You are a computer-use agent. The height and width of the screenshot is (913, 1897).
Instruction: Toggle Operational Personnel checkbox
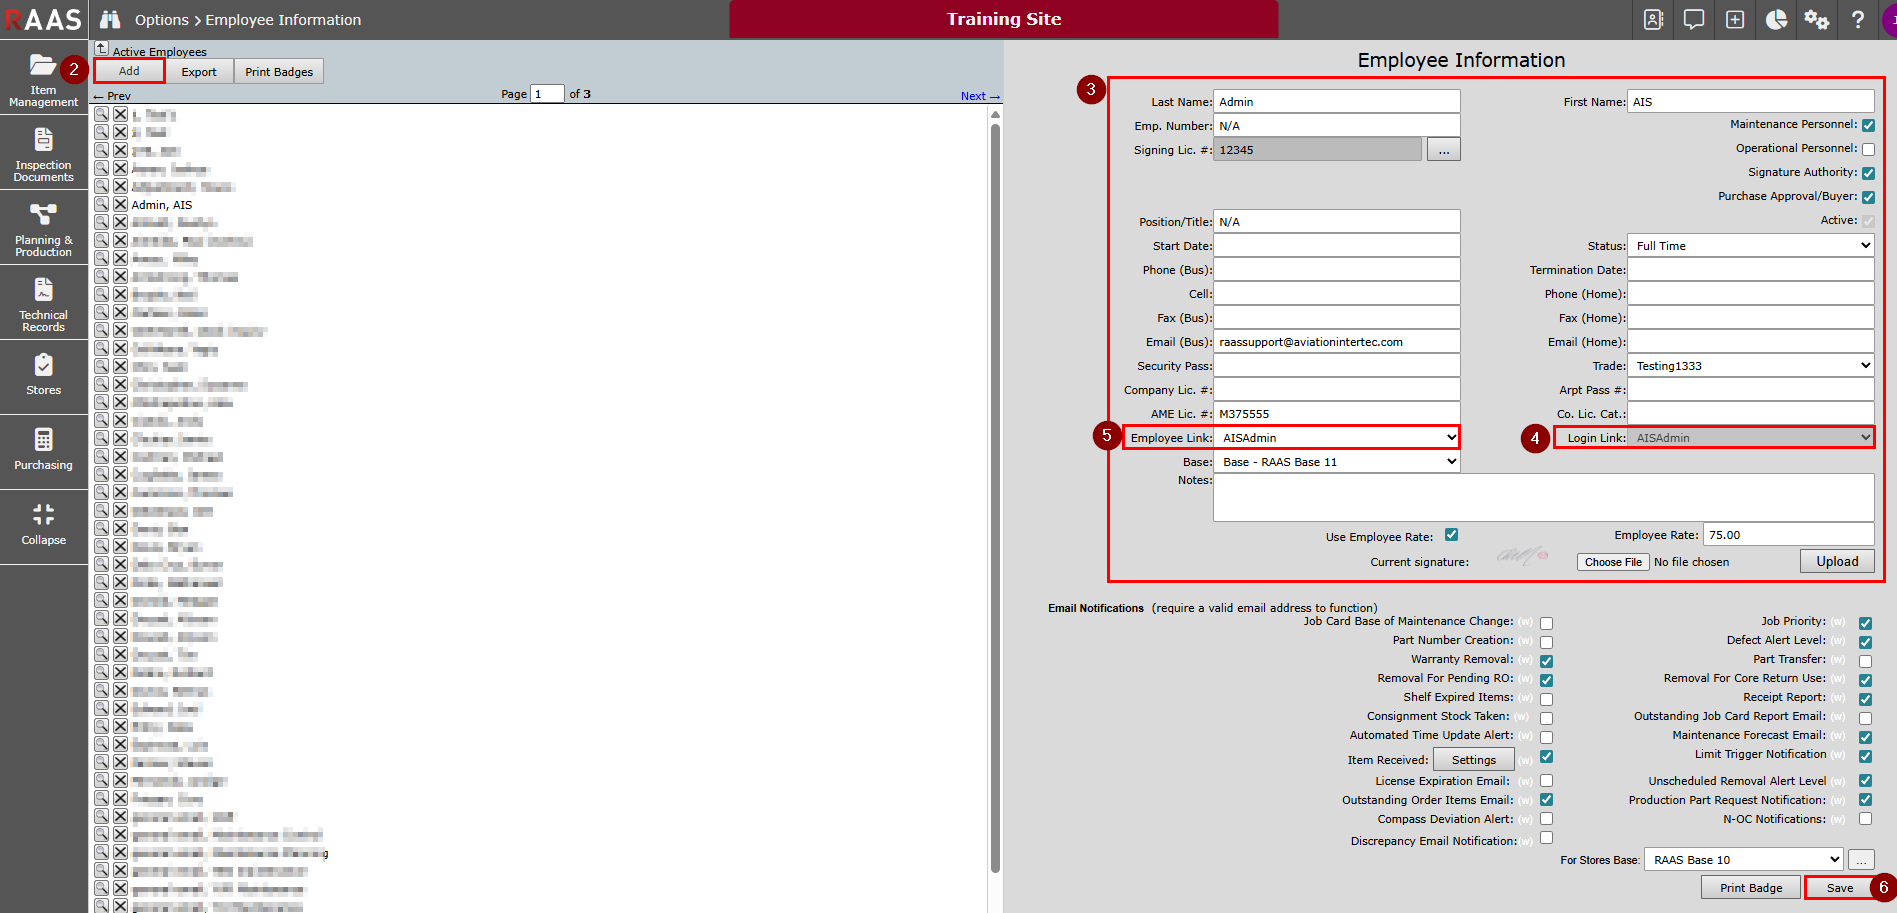pos(1868,149)
